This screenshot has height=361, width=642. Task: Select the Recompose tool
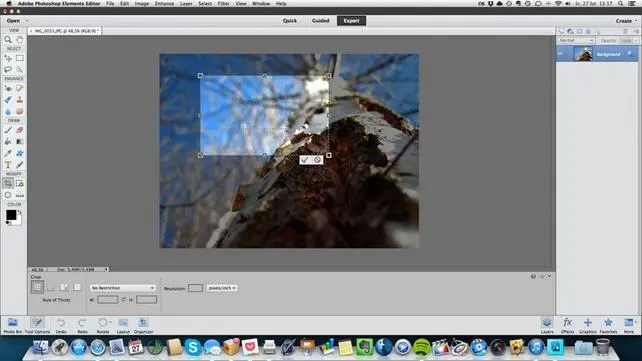click(20, 183)
